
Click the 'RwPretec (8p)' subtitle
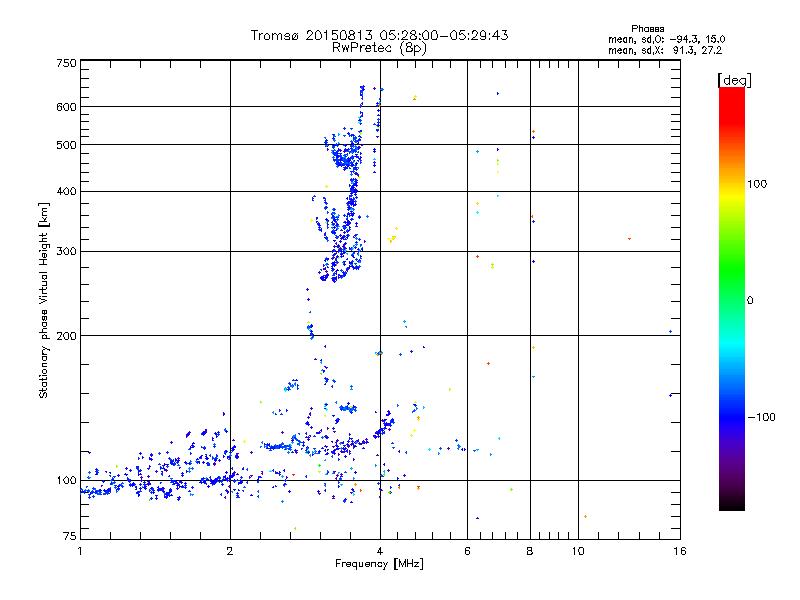coord(379,48)
